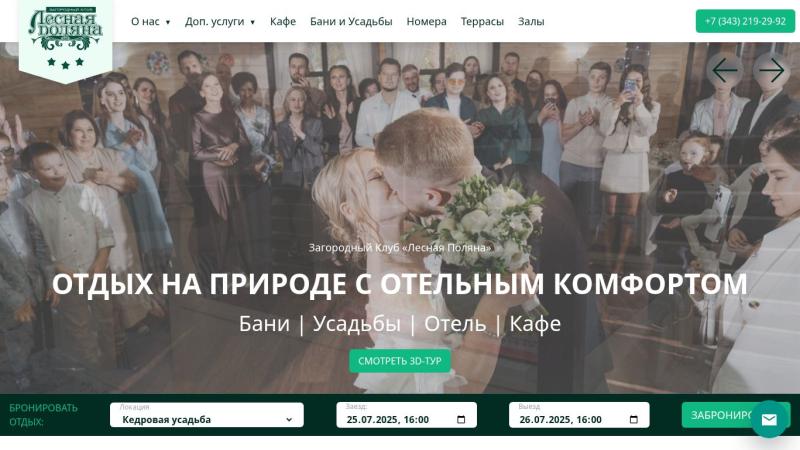Open calendar picker in Заезд field
Screen dimensions: 800x450
coord(461,419)
